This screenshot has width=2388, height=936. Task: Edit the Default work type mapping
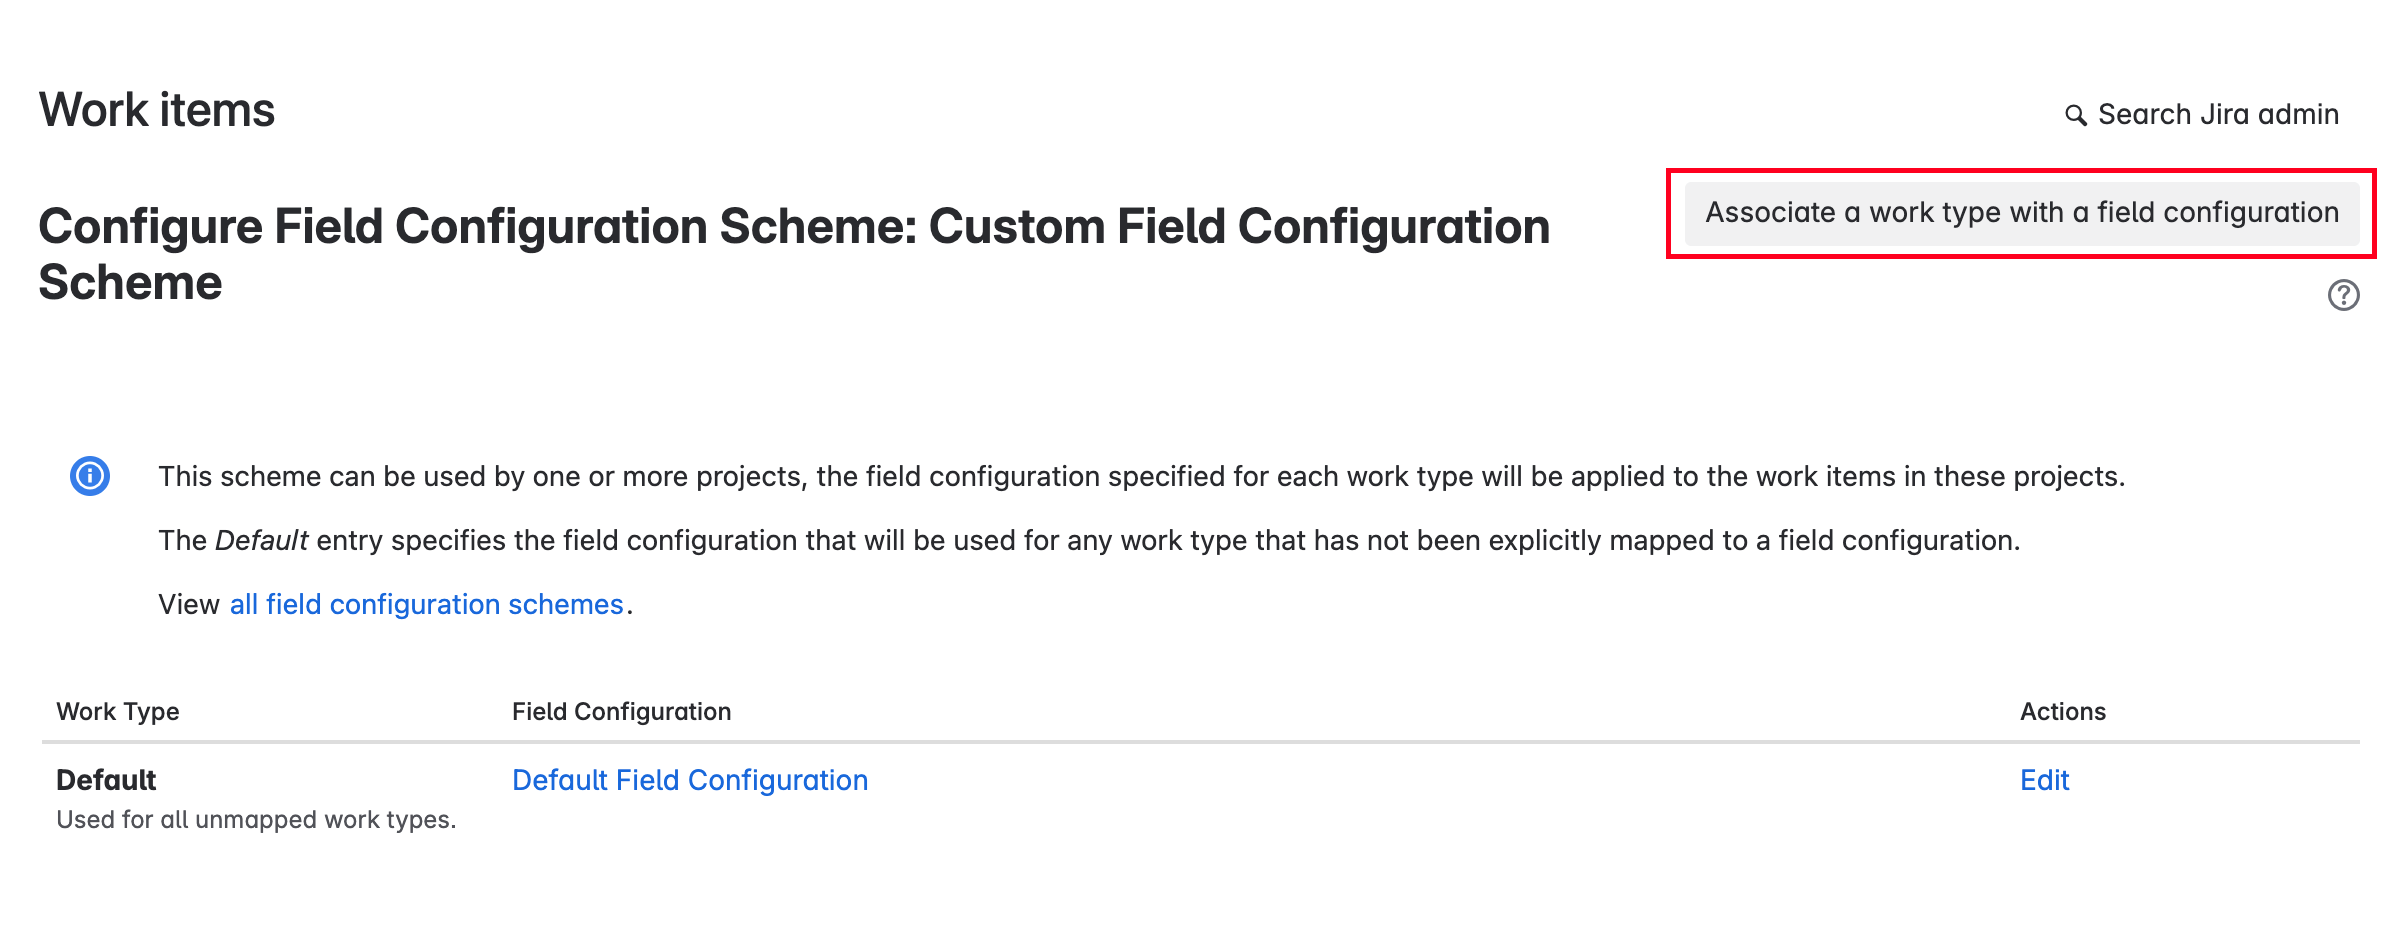2044,780
